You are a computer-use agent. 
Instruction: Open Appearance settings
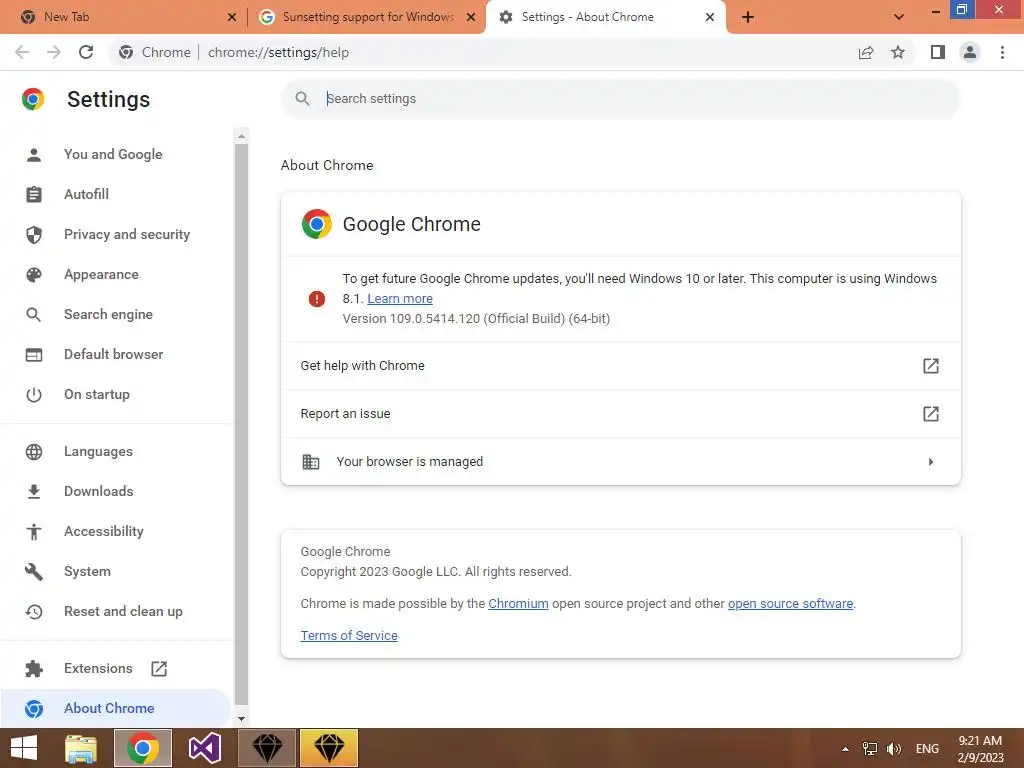[101, 274]
